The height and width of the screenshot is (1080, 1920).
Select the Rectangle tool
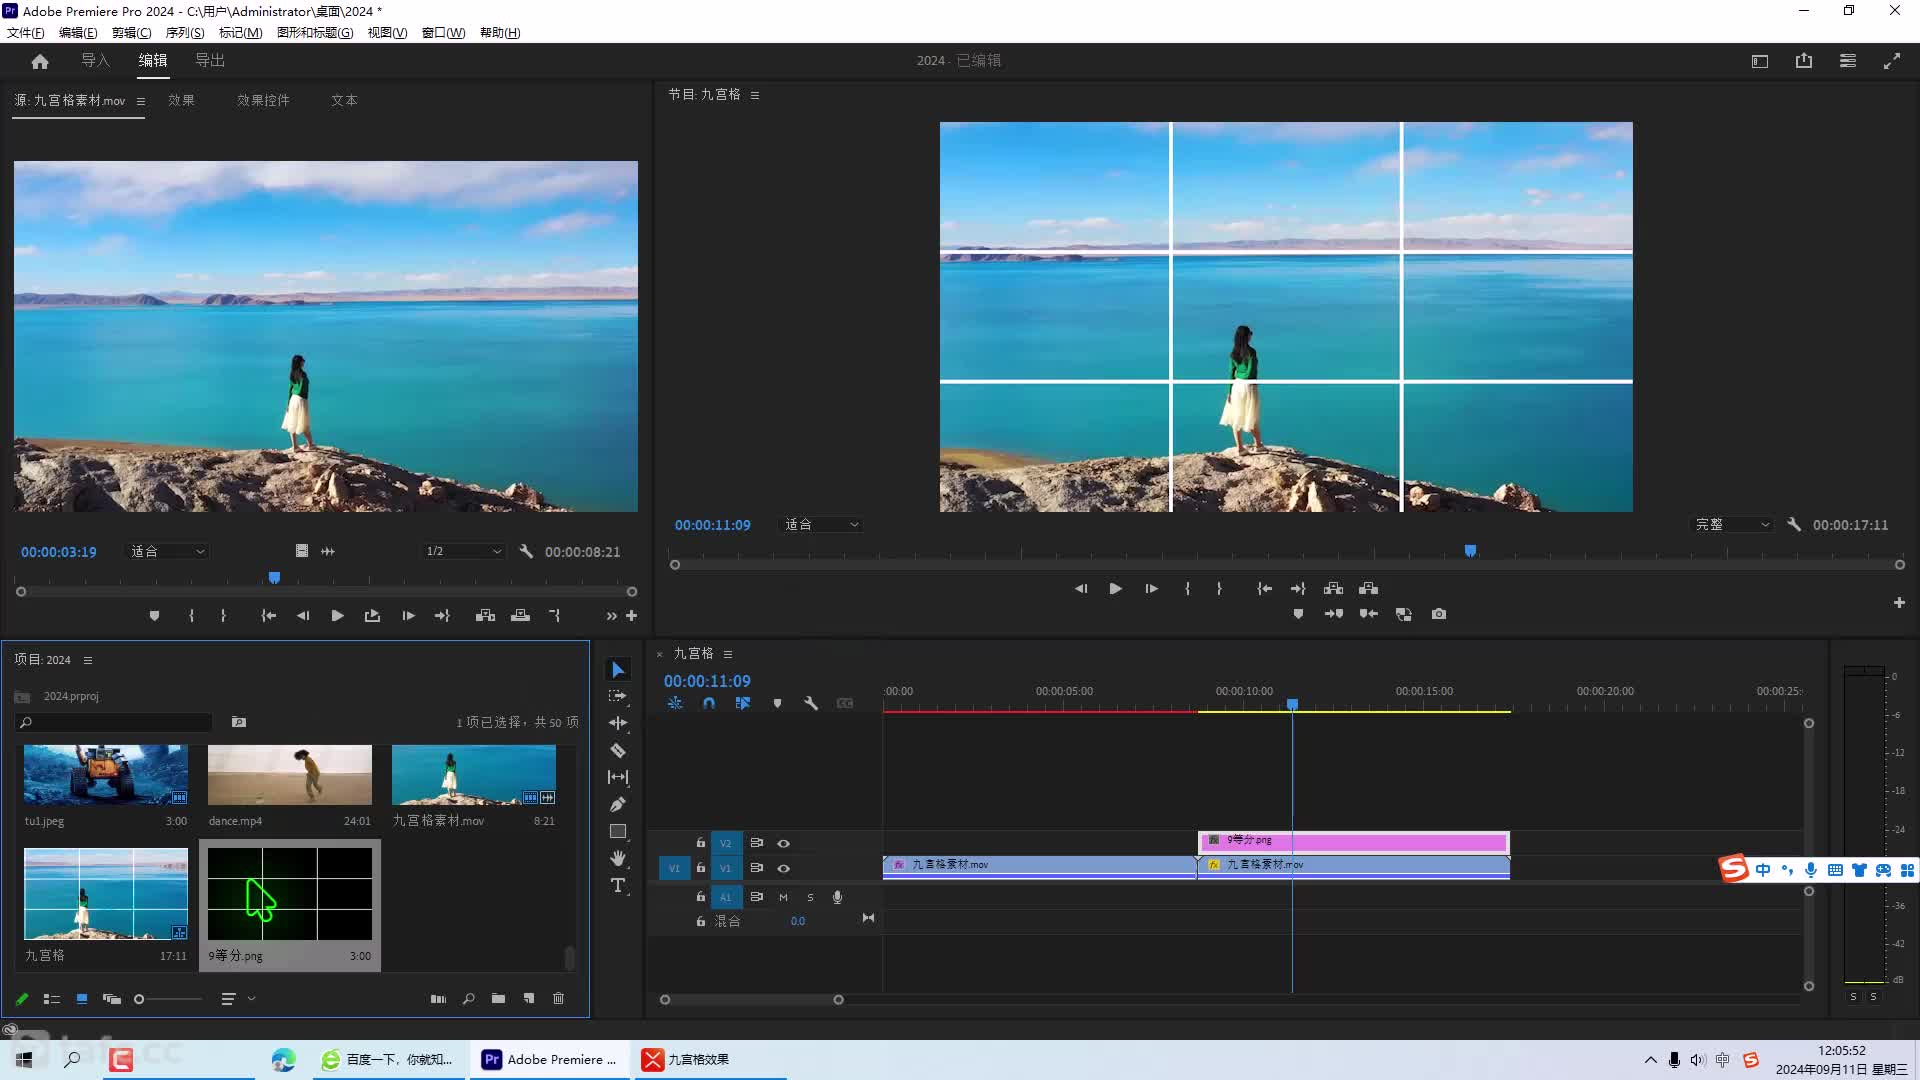coord(618,831)
